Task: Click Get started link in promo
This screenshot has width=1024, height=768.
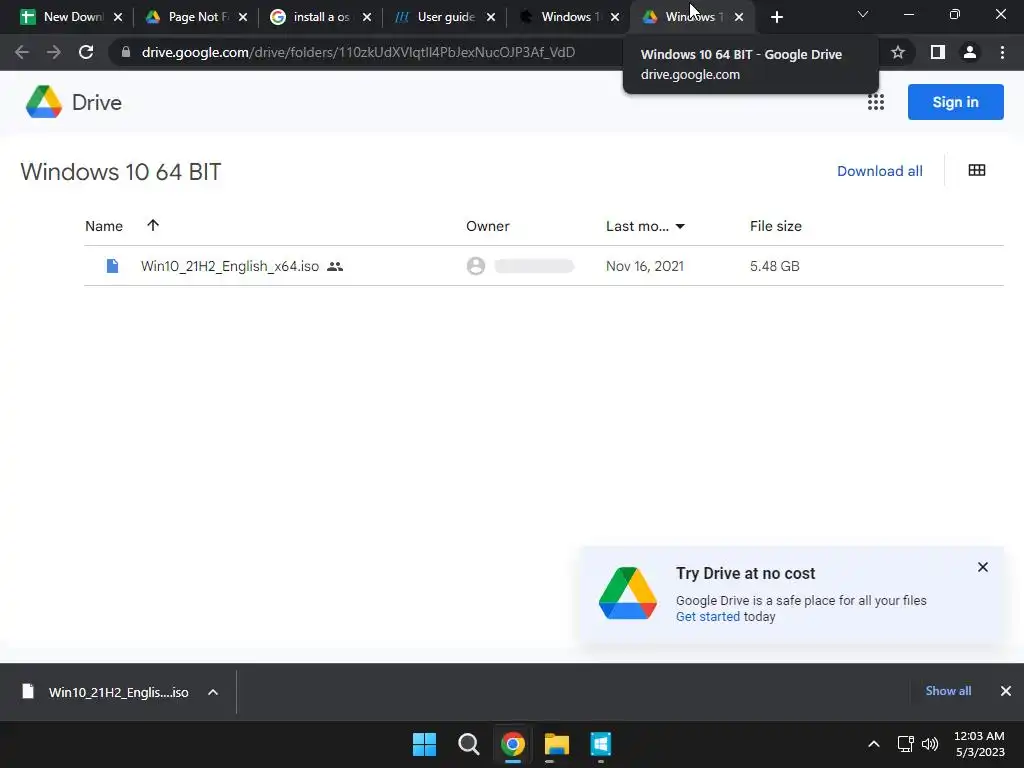Action: point(707,616)
